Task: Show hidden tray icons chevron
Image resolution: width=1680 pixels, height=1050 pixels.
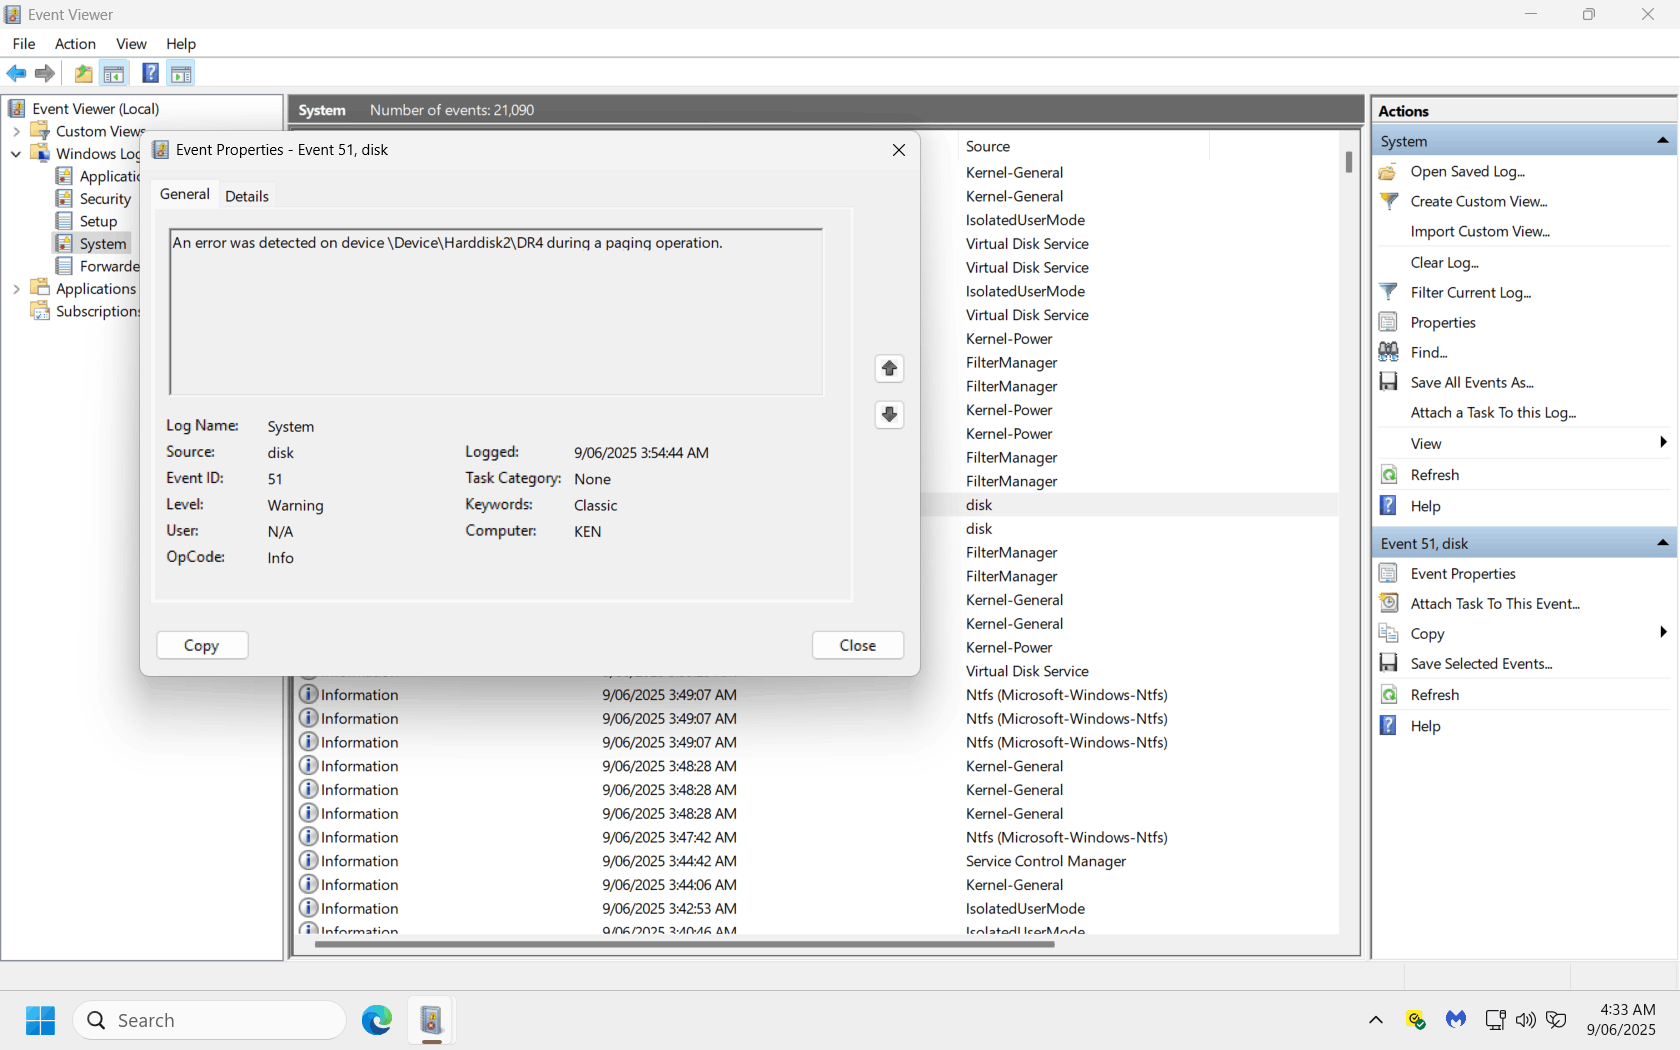Action: [1376, 1020]
